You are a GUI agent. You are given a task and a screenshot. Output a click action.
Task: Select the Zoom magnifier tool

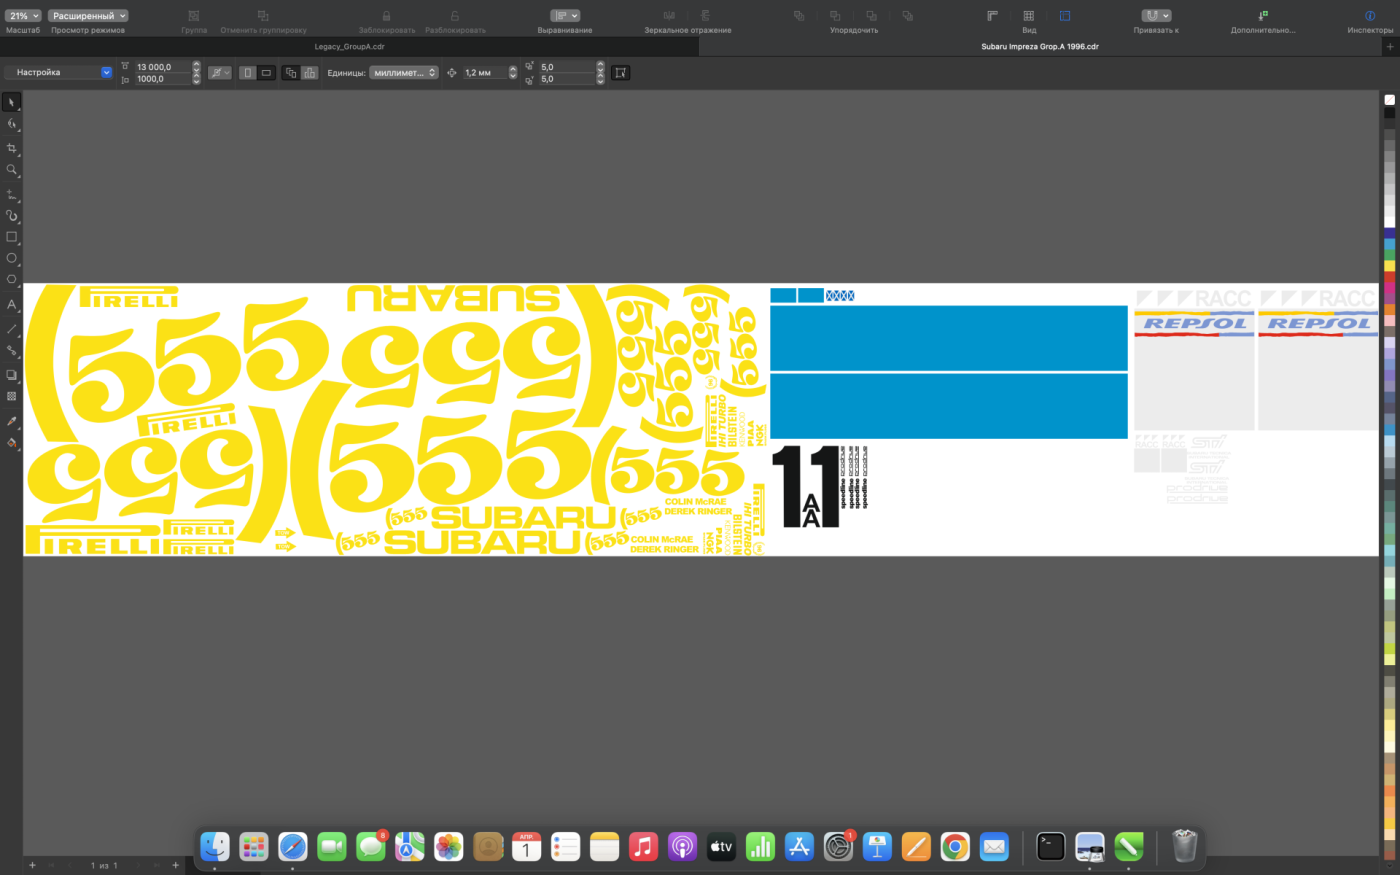point(12,170)
